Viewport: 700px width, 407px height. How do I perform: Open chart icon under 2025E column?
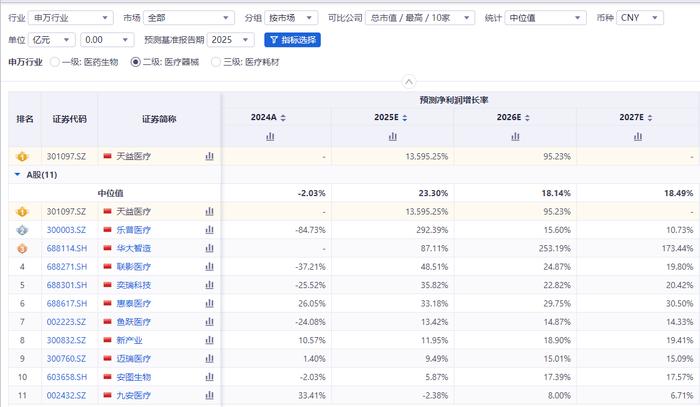[393, 136]
